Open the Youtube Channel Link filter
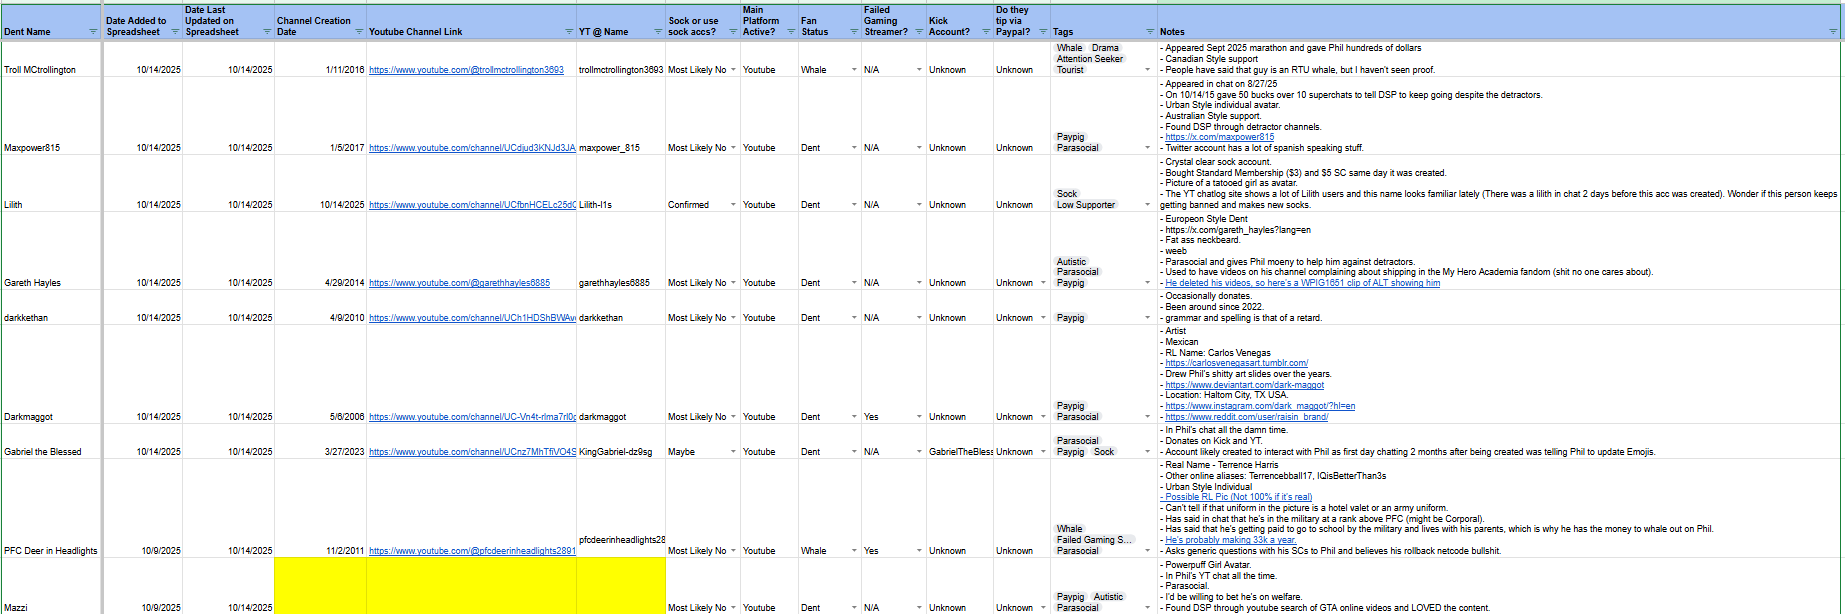Viewport: 1845px width, 614px height. [x=569, y=32]
